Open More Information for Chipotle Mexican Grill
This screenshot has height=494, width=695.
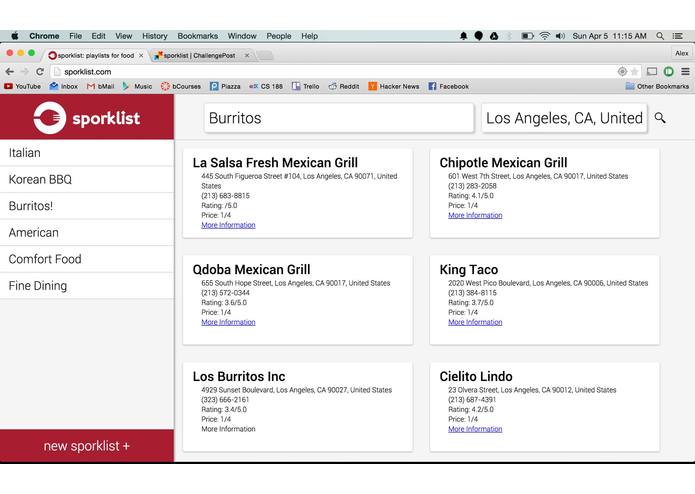475,215
